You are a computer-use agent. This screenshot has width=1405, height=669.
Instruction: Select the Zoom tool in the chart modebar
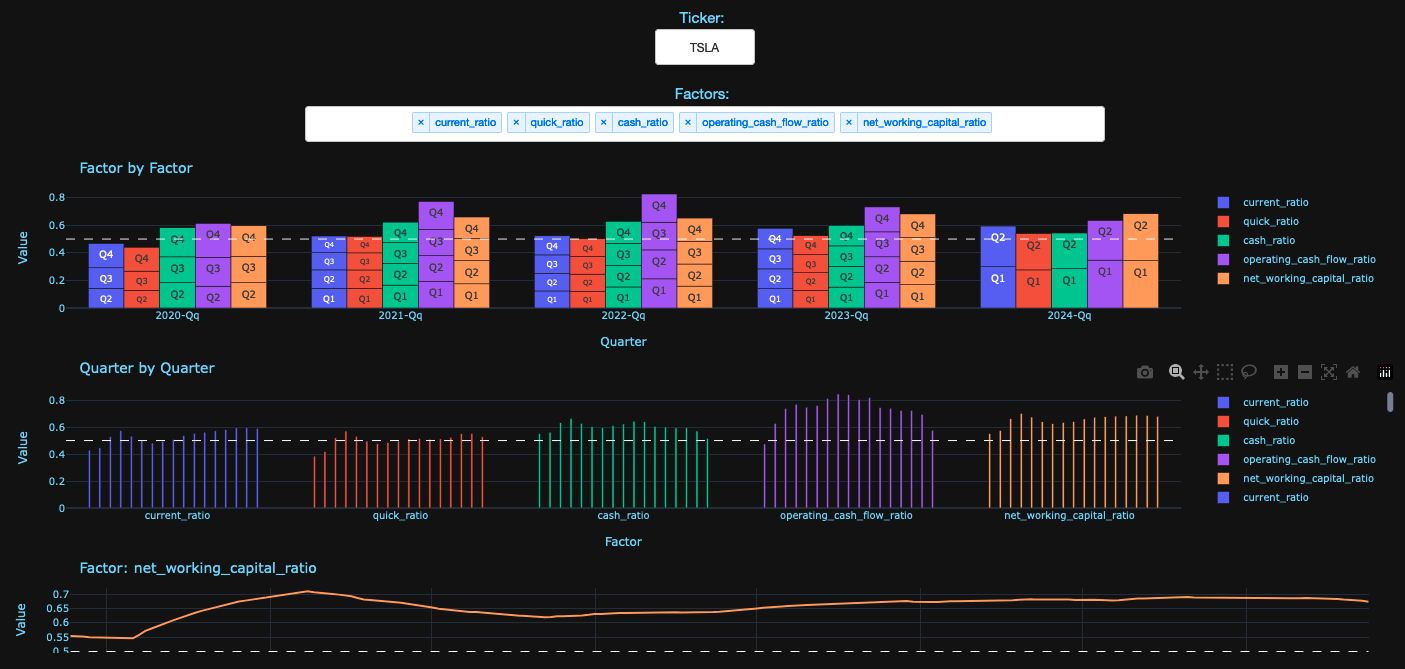[1177, 372]
